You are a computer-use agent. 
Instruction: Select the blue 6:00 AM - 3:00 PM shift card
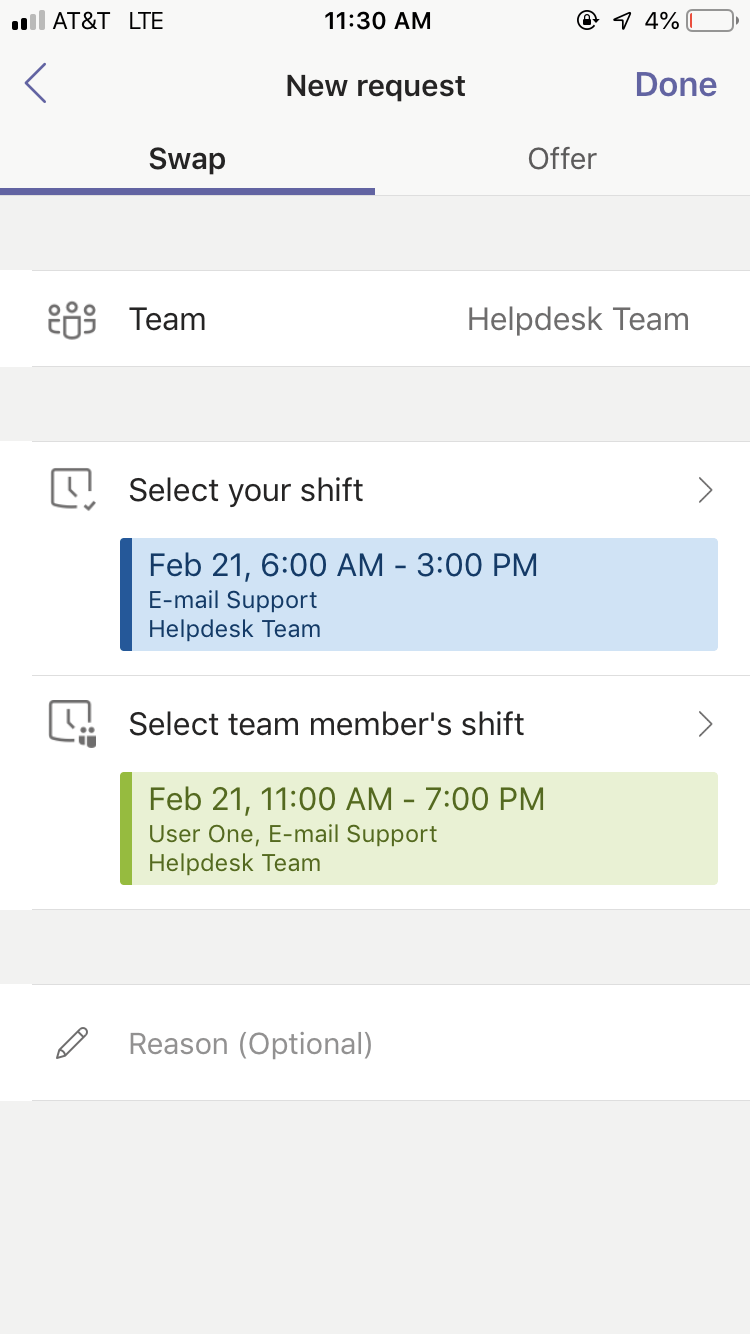click(x=418, y=595)
